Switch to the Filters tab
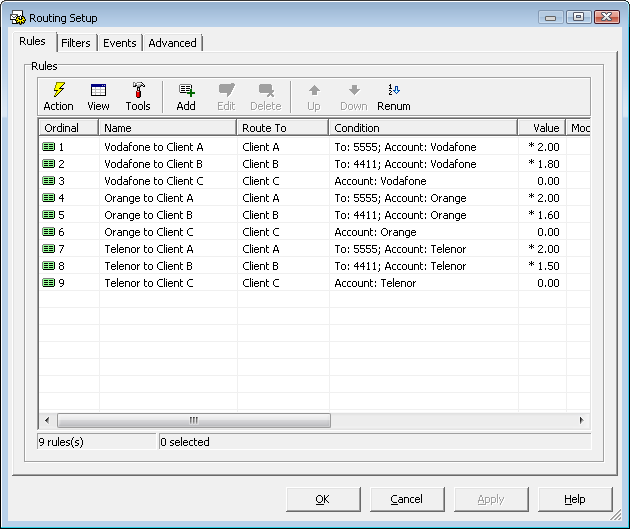Screen dimensions: 630x529 pos(75,43)
